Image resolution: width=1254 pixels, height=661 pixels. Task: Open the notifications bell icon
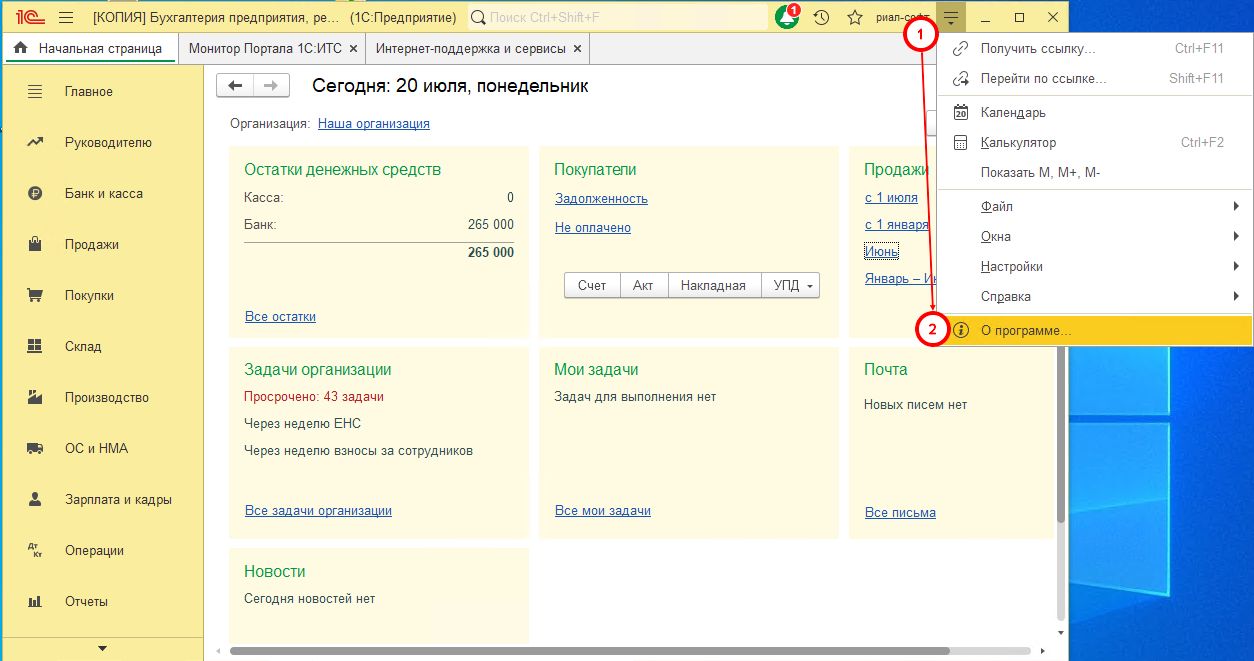787,17
